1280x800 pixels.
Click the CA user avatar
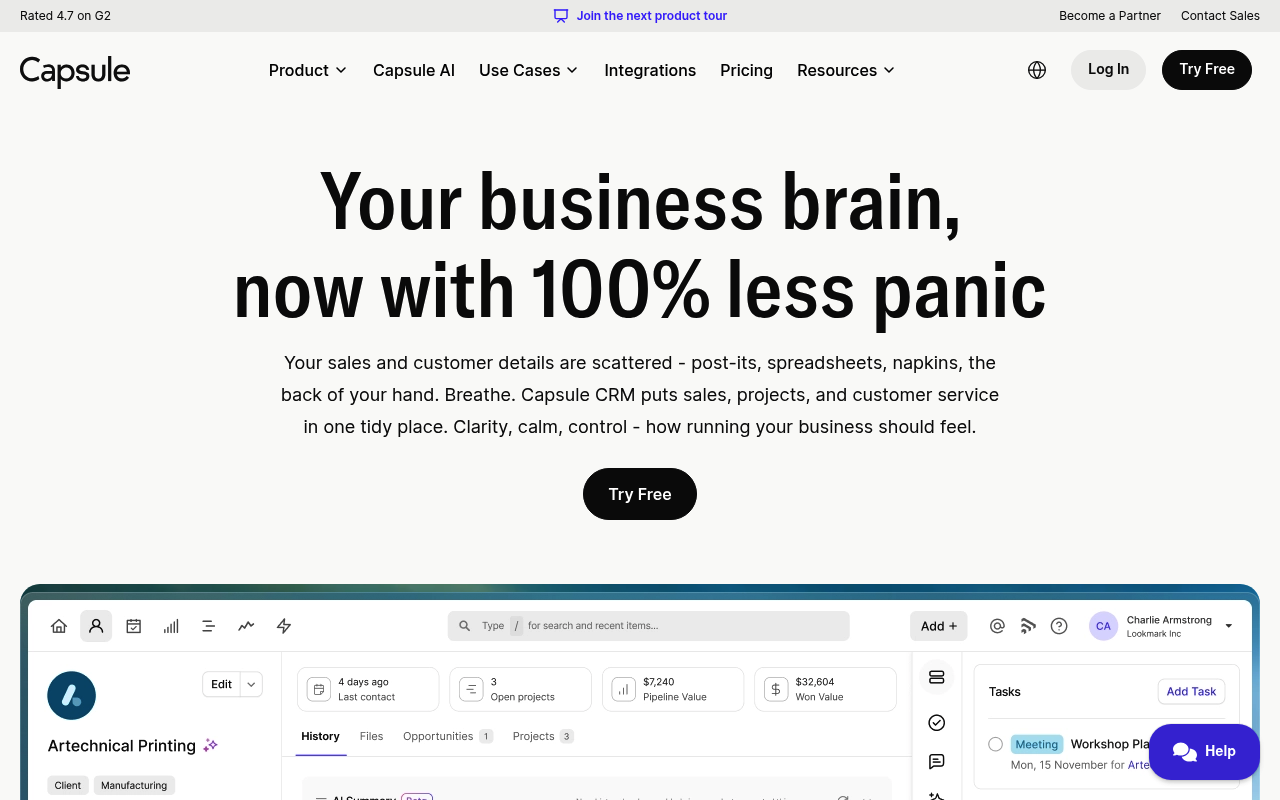pos(1103,626)
